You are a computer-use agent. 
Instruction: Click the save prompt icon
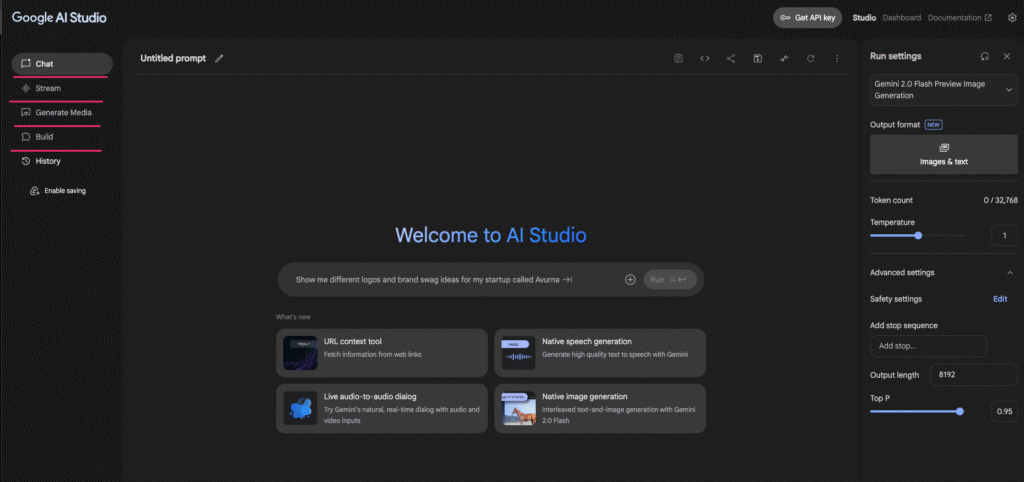(x=758, y=59)
